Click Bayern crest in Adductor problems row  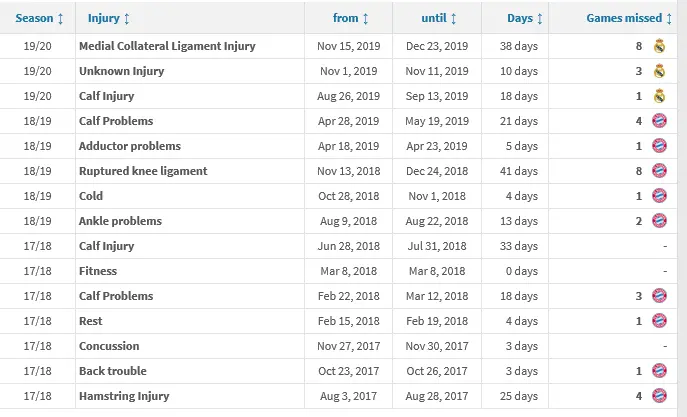click(x=659, y=146)
